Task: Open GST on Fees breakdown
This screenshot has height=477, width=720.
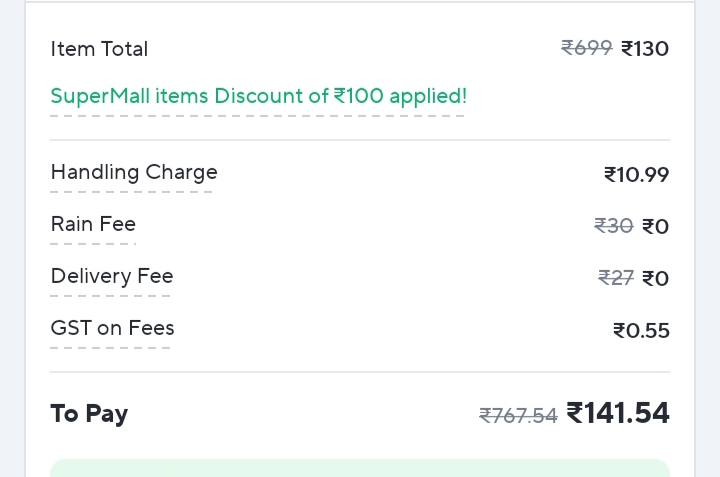Action: point(112,328)
